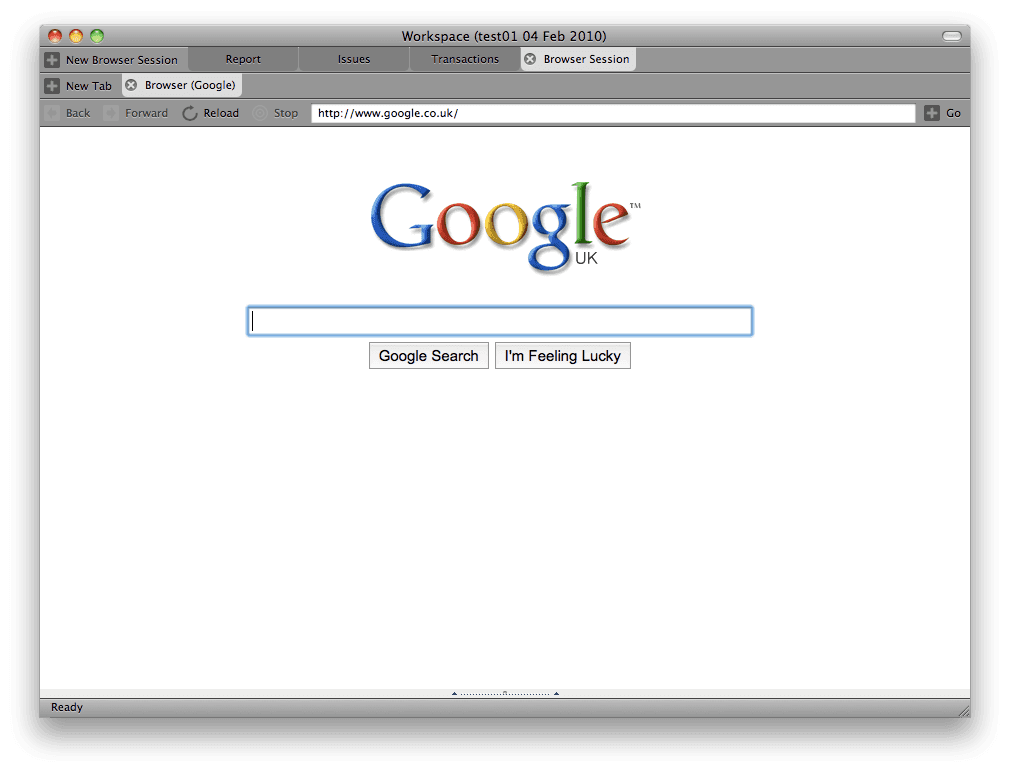Click the plus icon beside New Browser Session
This screenshot has width=1010, height=772.
[52, 60]
